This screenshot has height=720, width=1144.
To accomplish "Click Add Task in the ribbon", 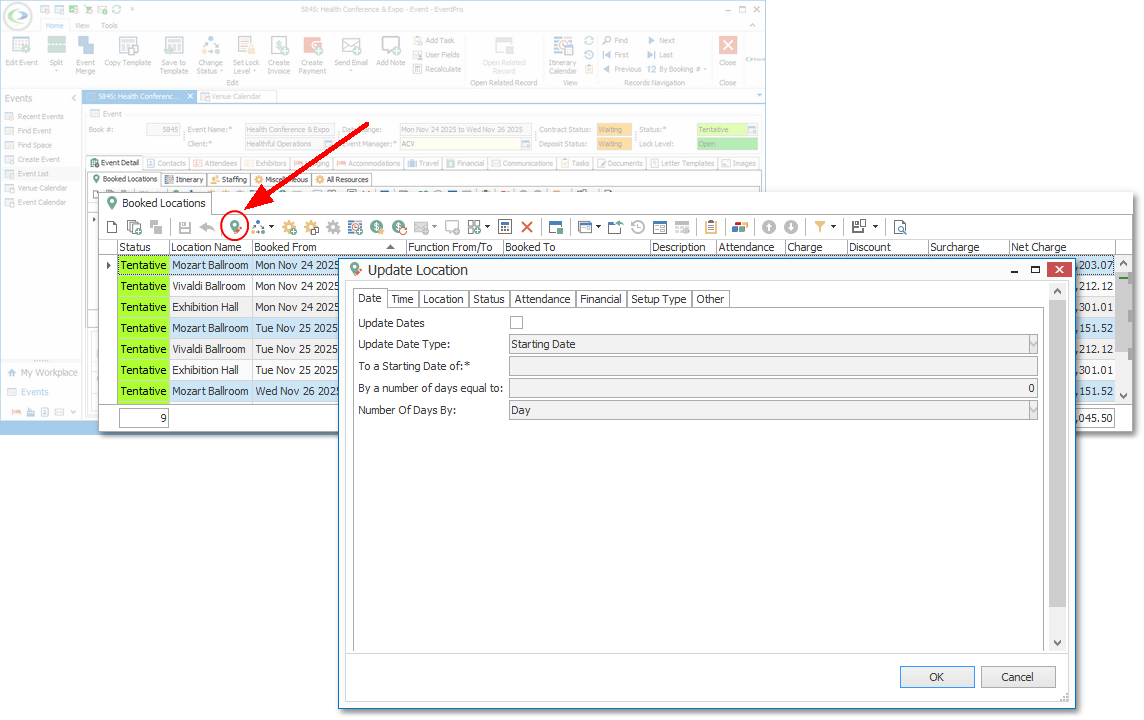I will click(x=434, y=41).
